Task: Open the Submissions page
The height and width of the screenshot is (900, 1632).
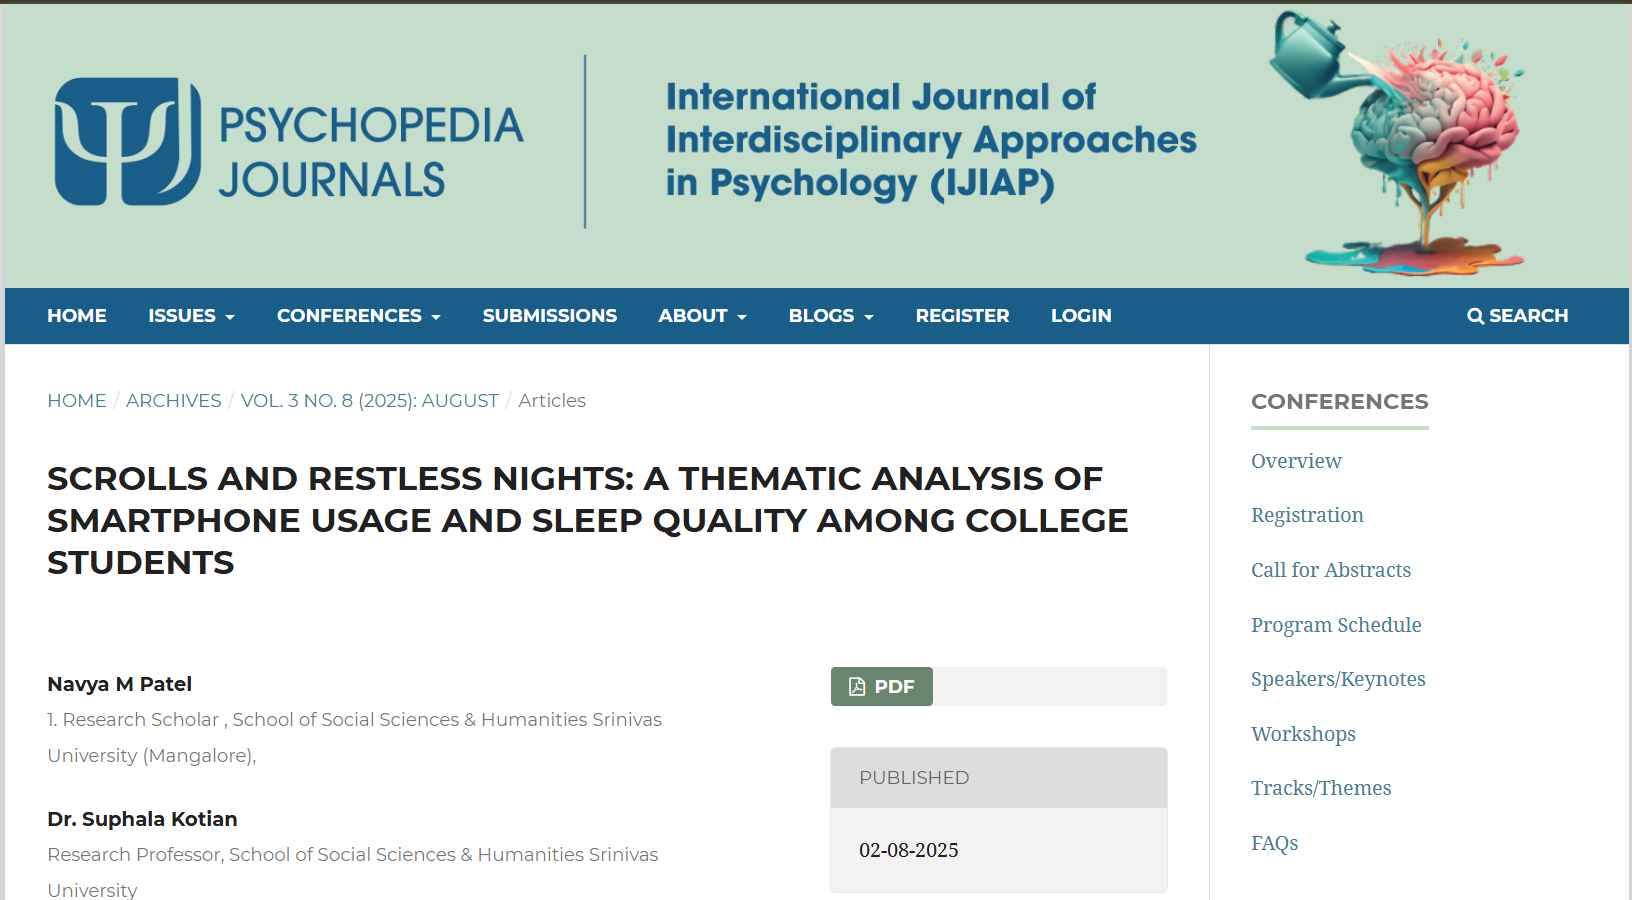Action: click(549, 316)
